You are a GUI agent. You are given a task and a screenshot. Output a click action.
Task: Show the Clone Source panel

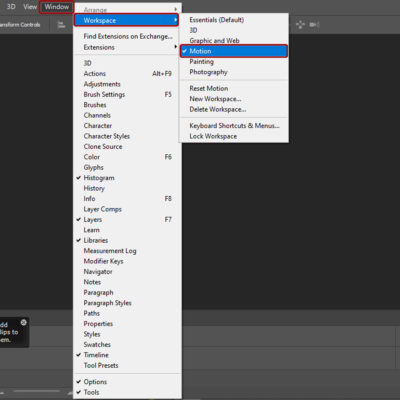coord(127,147)
